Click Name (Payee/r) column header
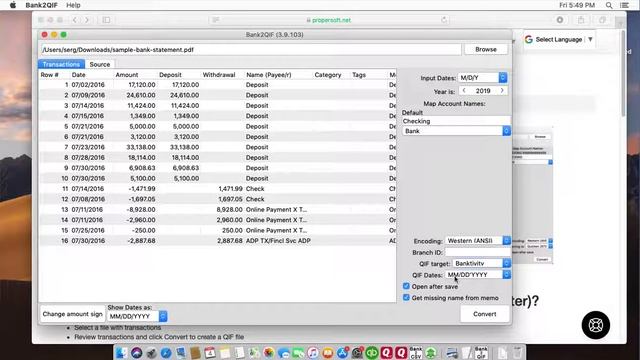Screen dimensions: 640x360 (269, 75)
